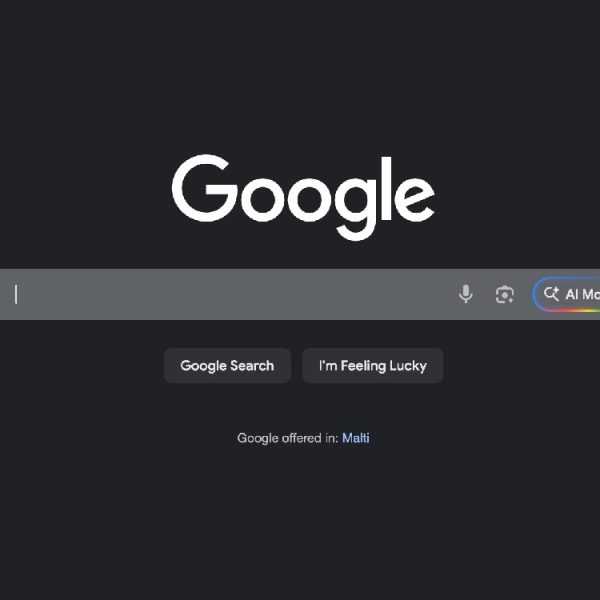Click the white Google logo
The image size is (600, 600).
303,197
